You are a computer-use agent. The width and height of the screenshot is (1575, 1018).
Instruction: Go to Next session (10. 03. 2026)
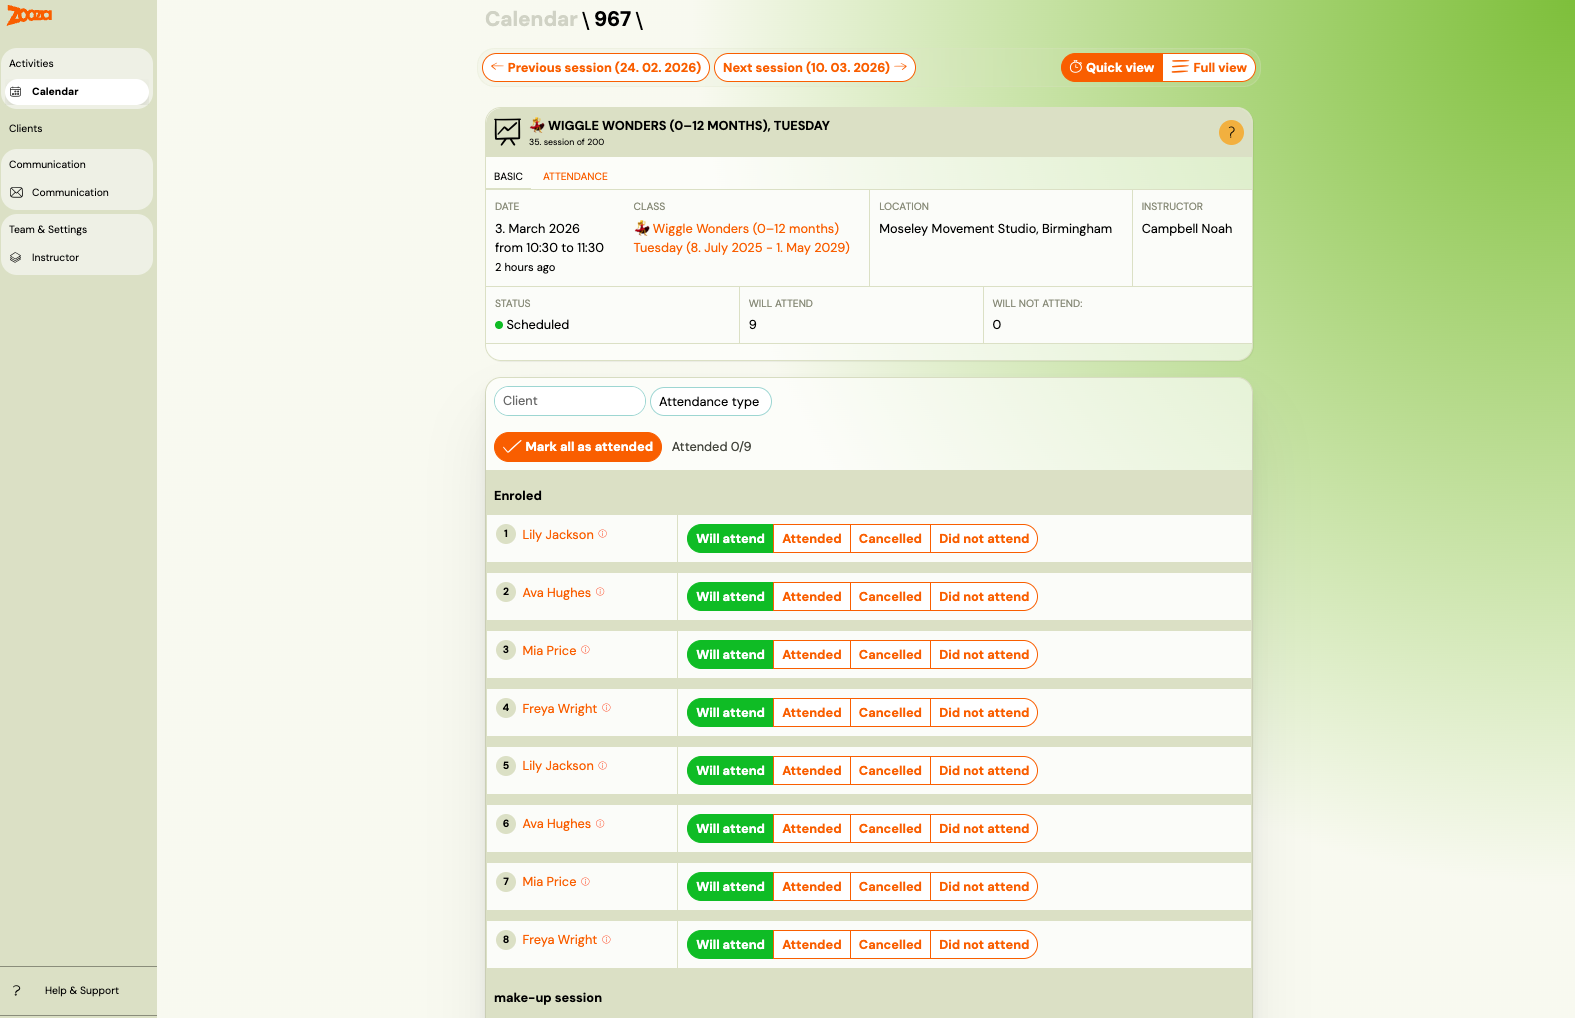point(815,68)
